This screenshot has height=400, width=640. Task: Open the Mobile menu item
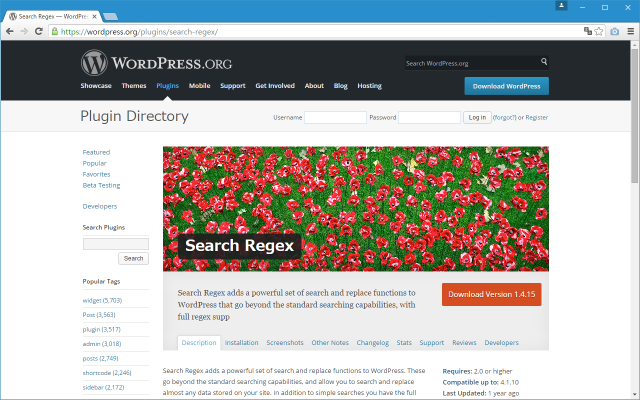199,86
